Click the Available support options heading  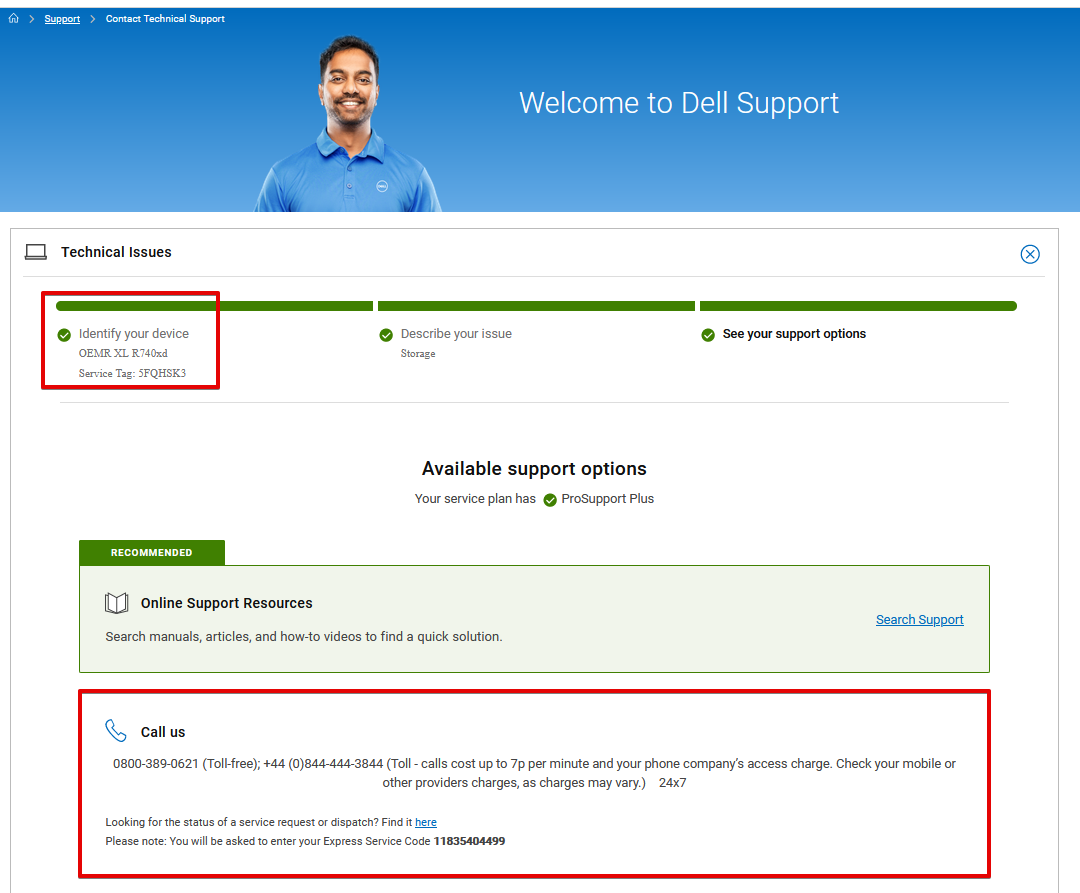pyautogui.click(x=534, y=469)
